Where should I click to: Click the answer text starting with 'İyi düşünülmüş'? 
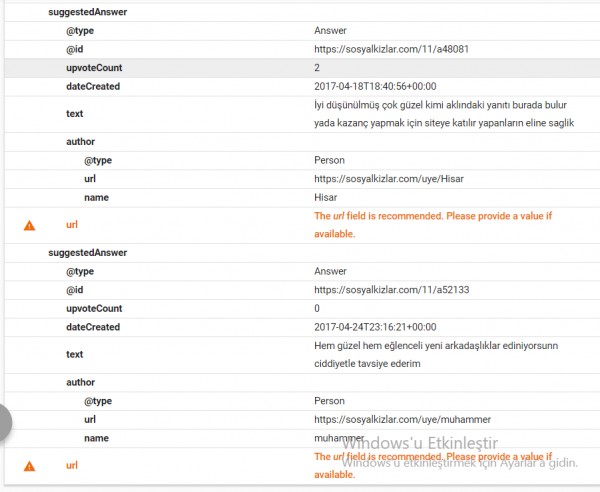coord(443,113)
